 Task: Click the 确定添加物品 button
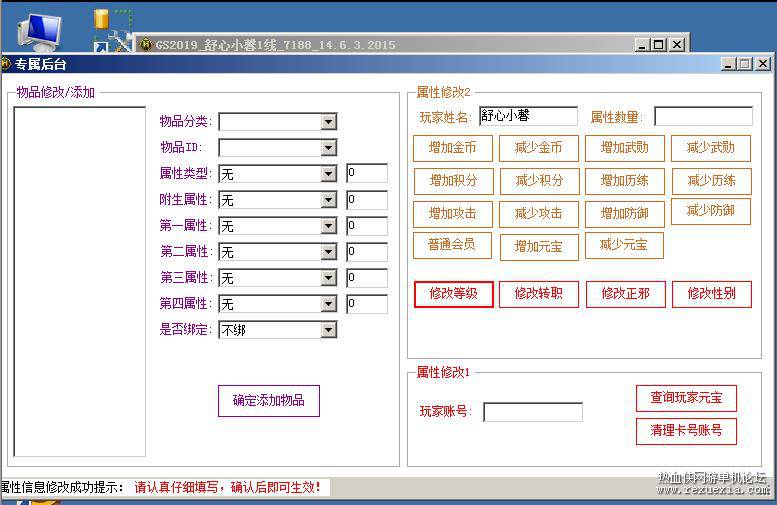[x=269, y=400]
